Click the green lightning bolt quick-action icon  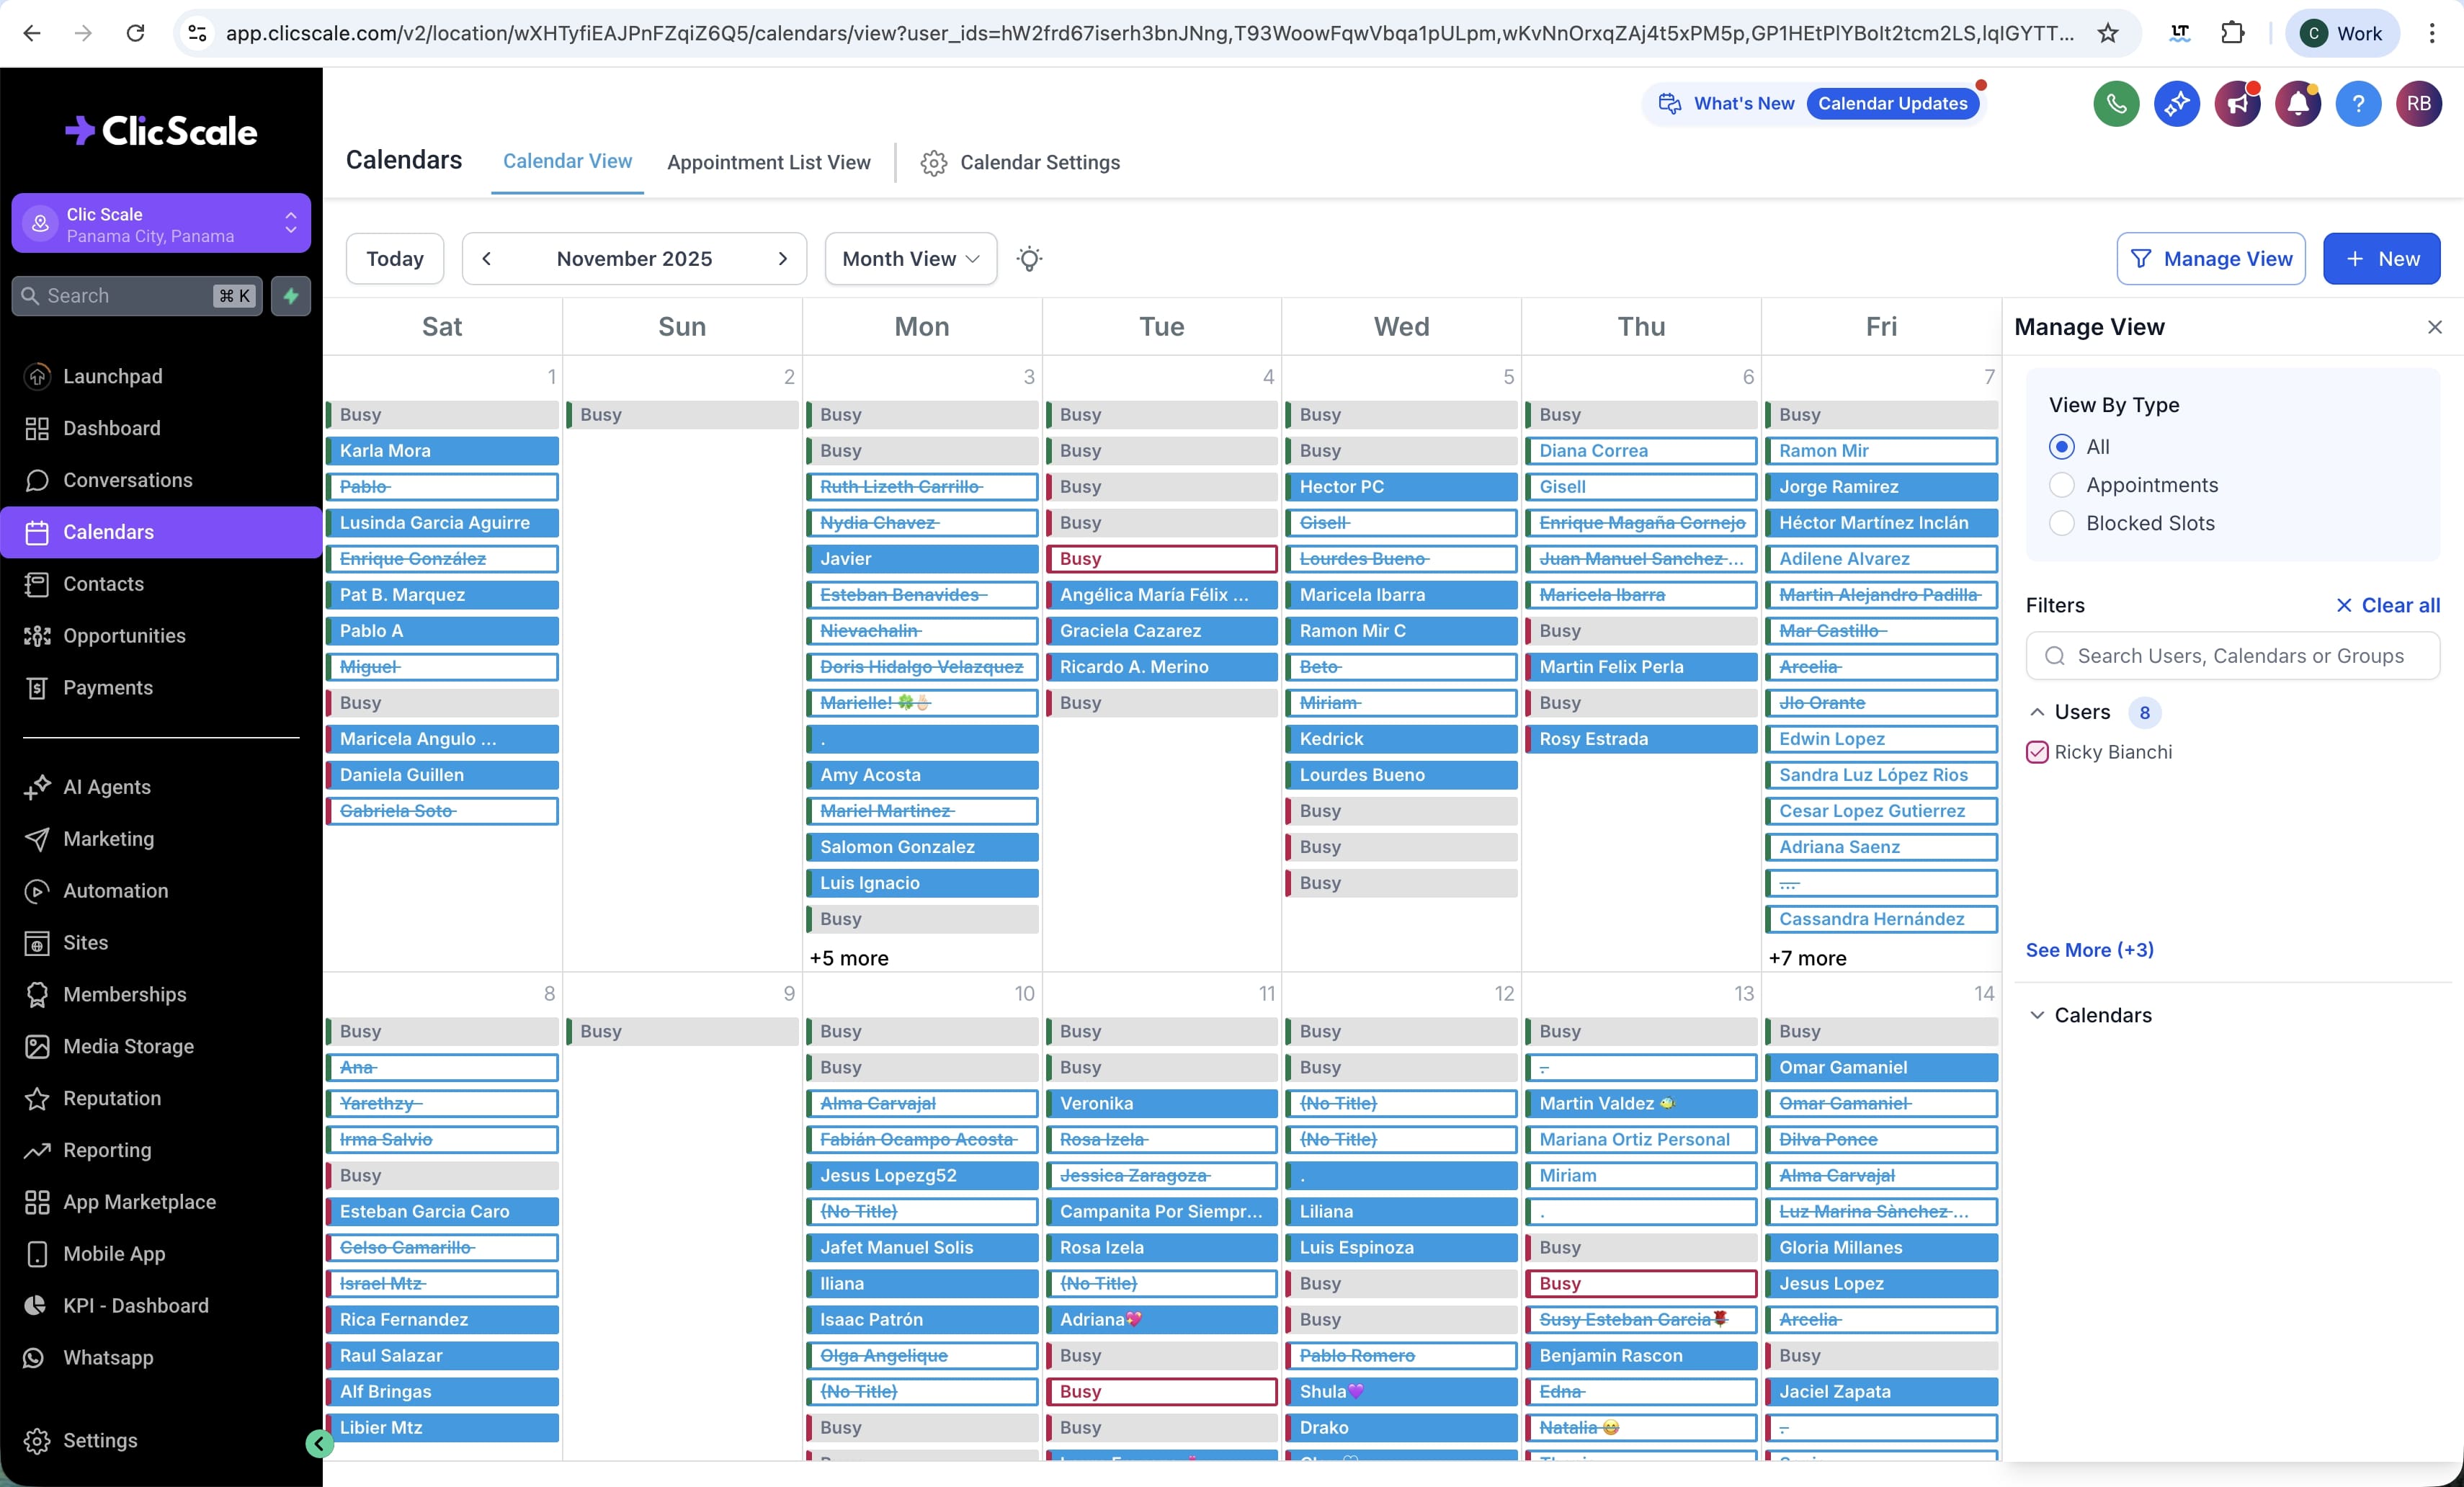(x=291, y=296)
